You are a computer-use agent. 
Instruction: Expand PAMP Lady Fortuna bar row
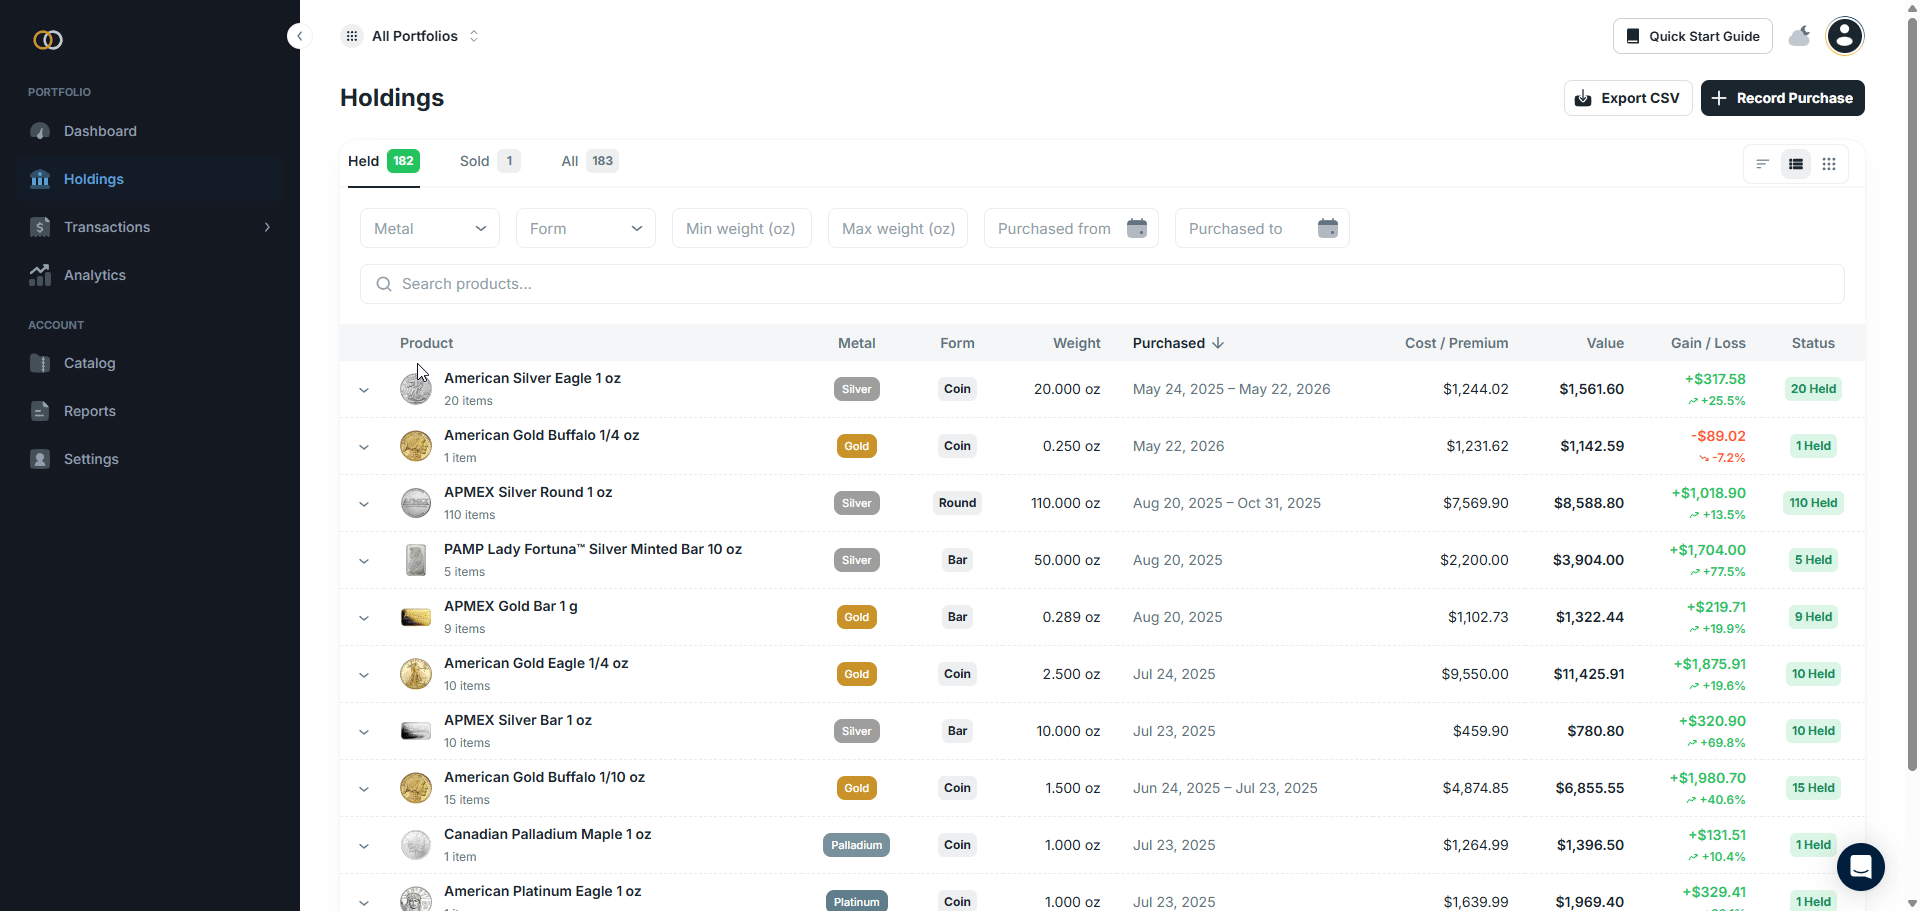pos(364,561)
